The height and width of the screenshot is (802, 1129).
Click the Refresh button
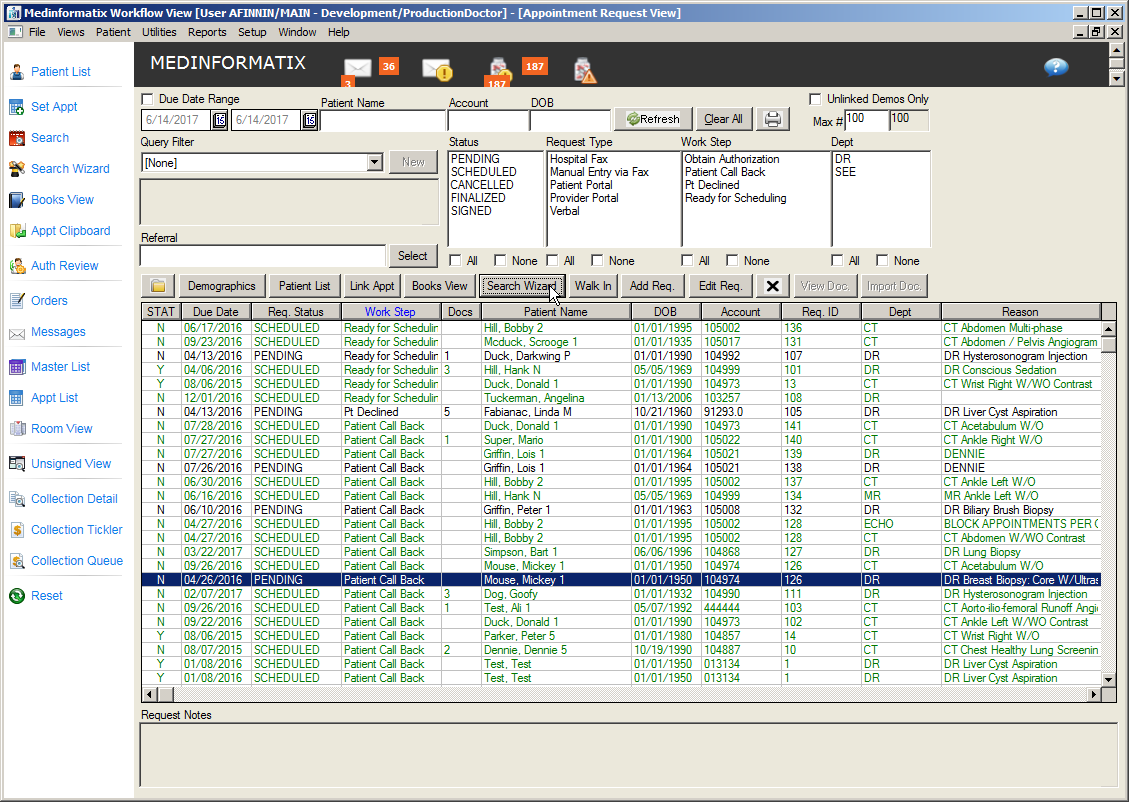point(652,118)
